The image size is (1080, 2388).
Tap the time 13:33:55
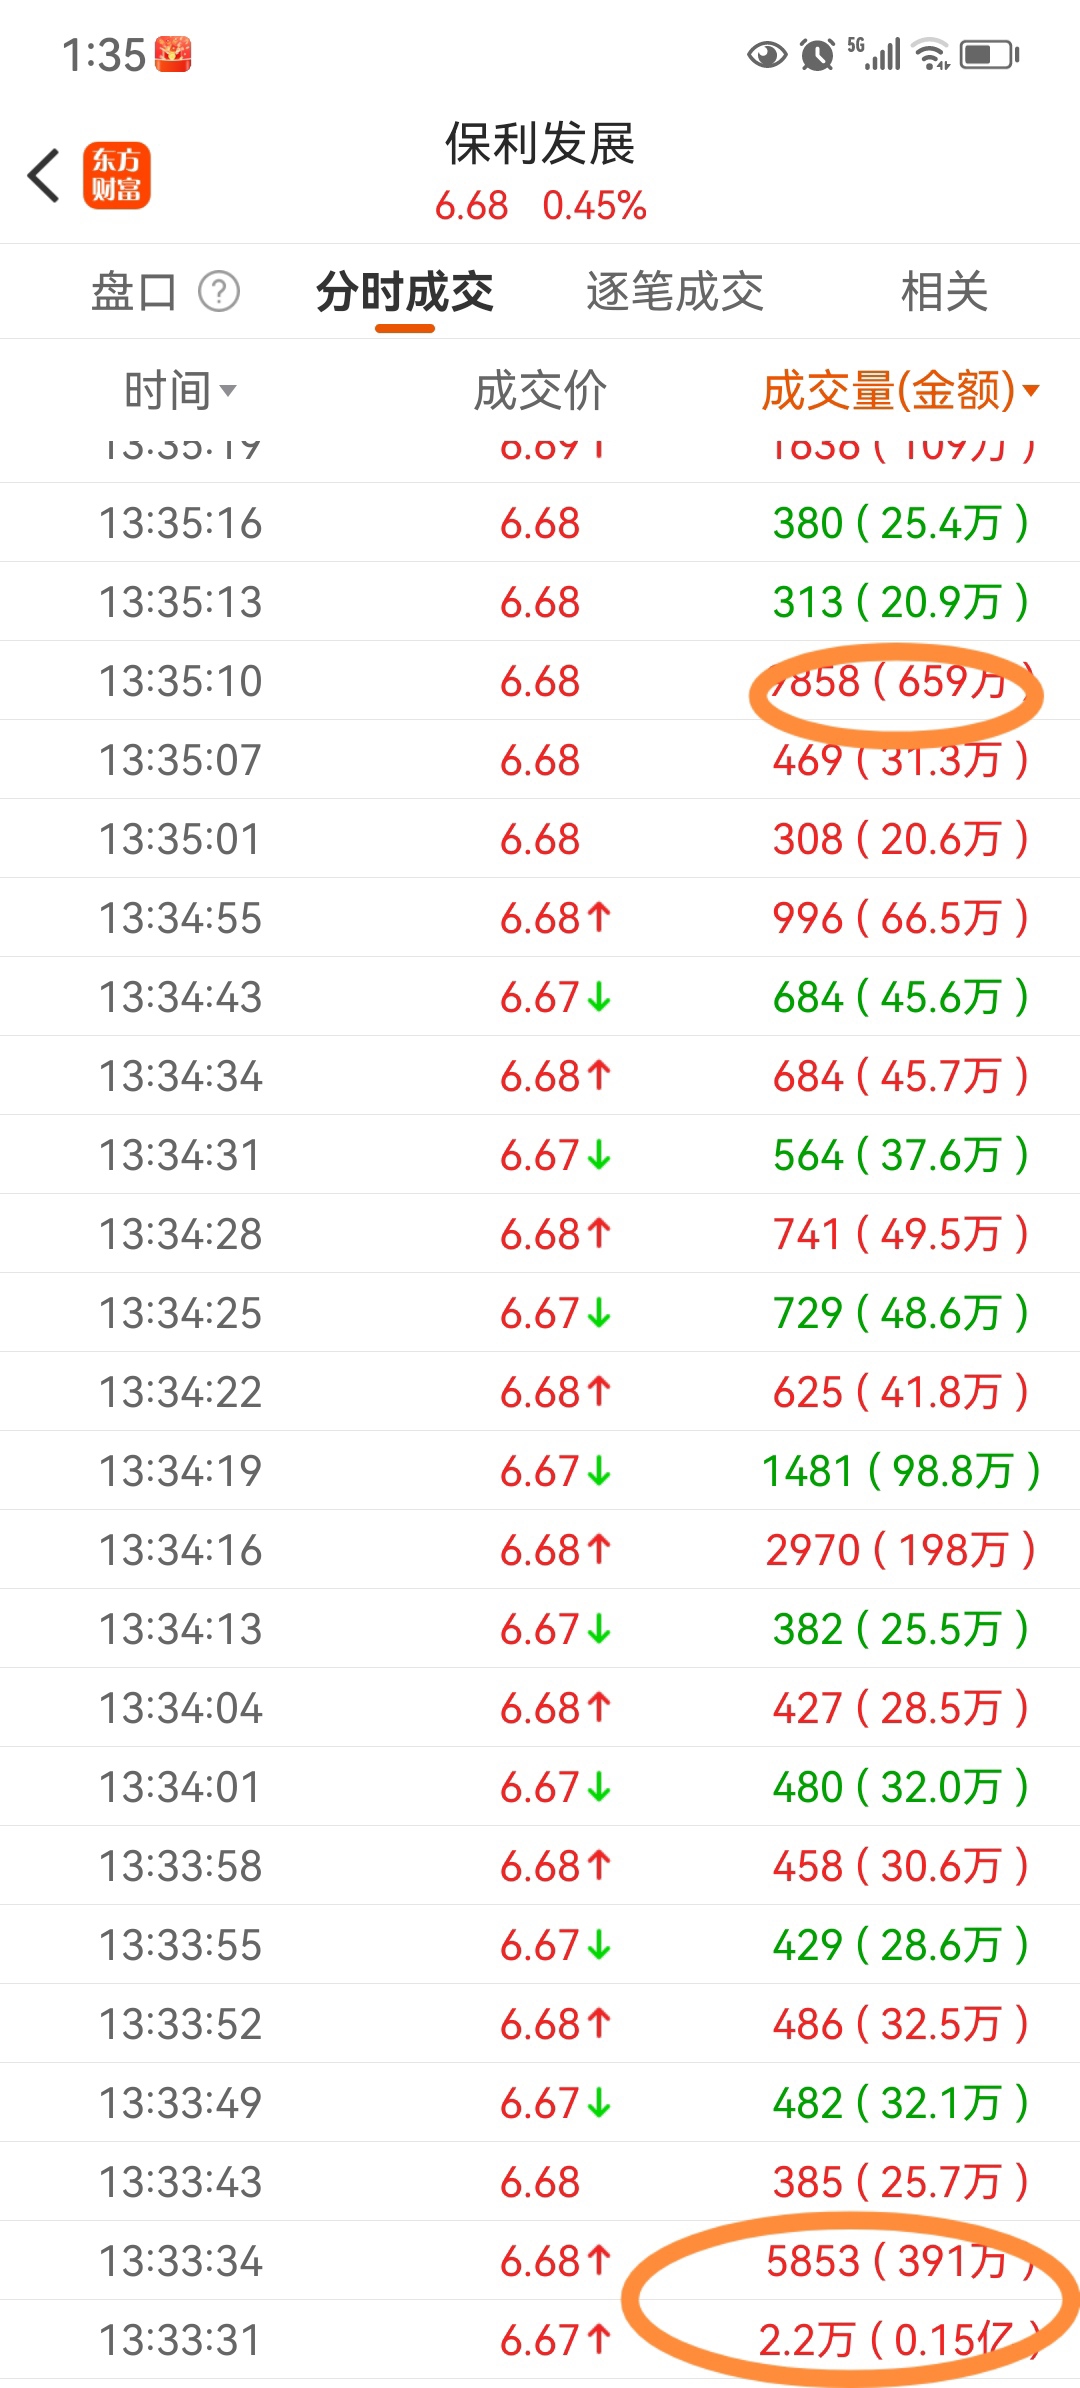tap(180, 1945)
